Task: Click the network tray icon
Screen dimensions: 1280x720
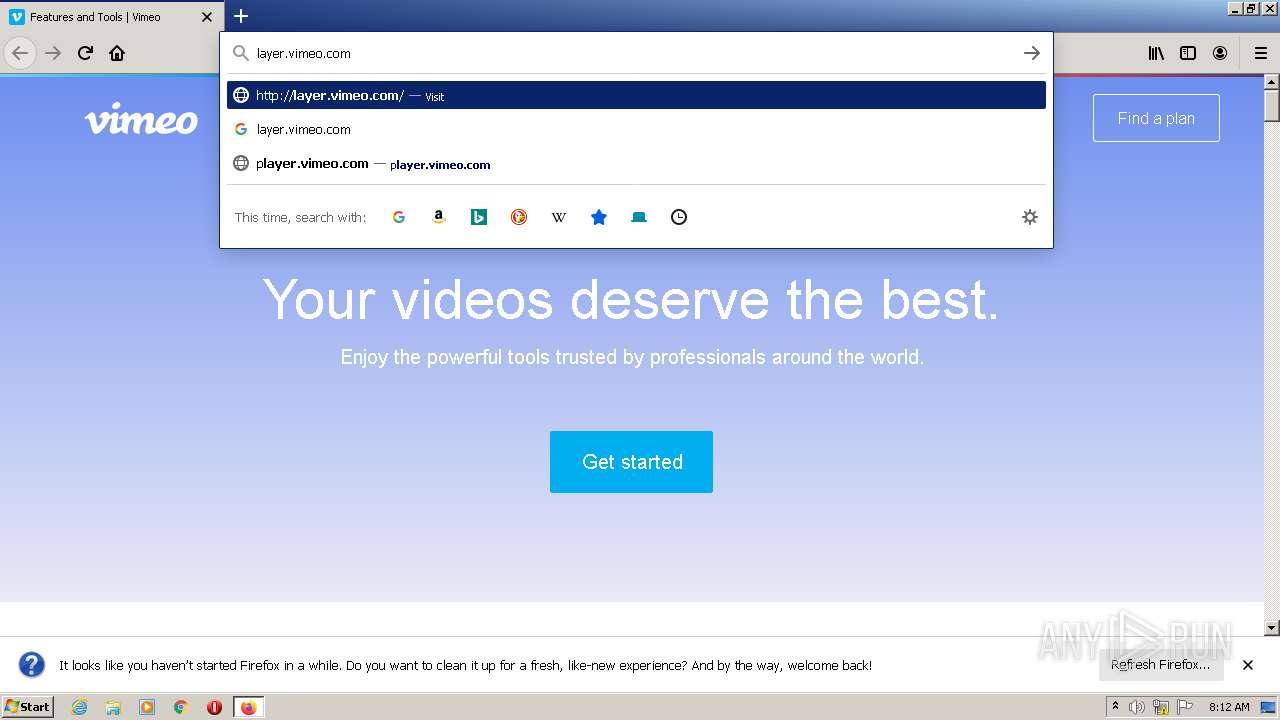Action: (x=1161, y=707)
